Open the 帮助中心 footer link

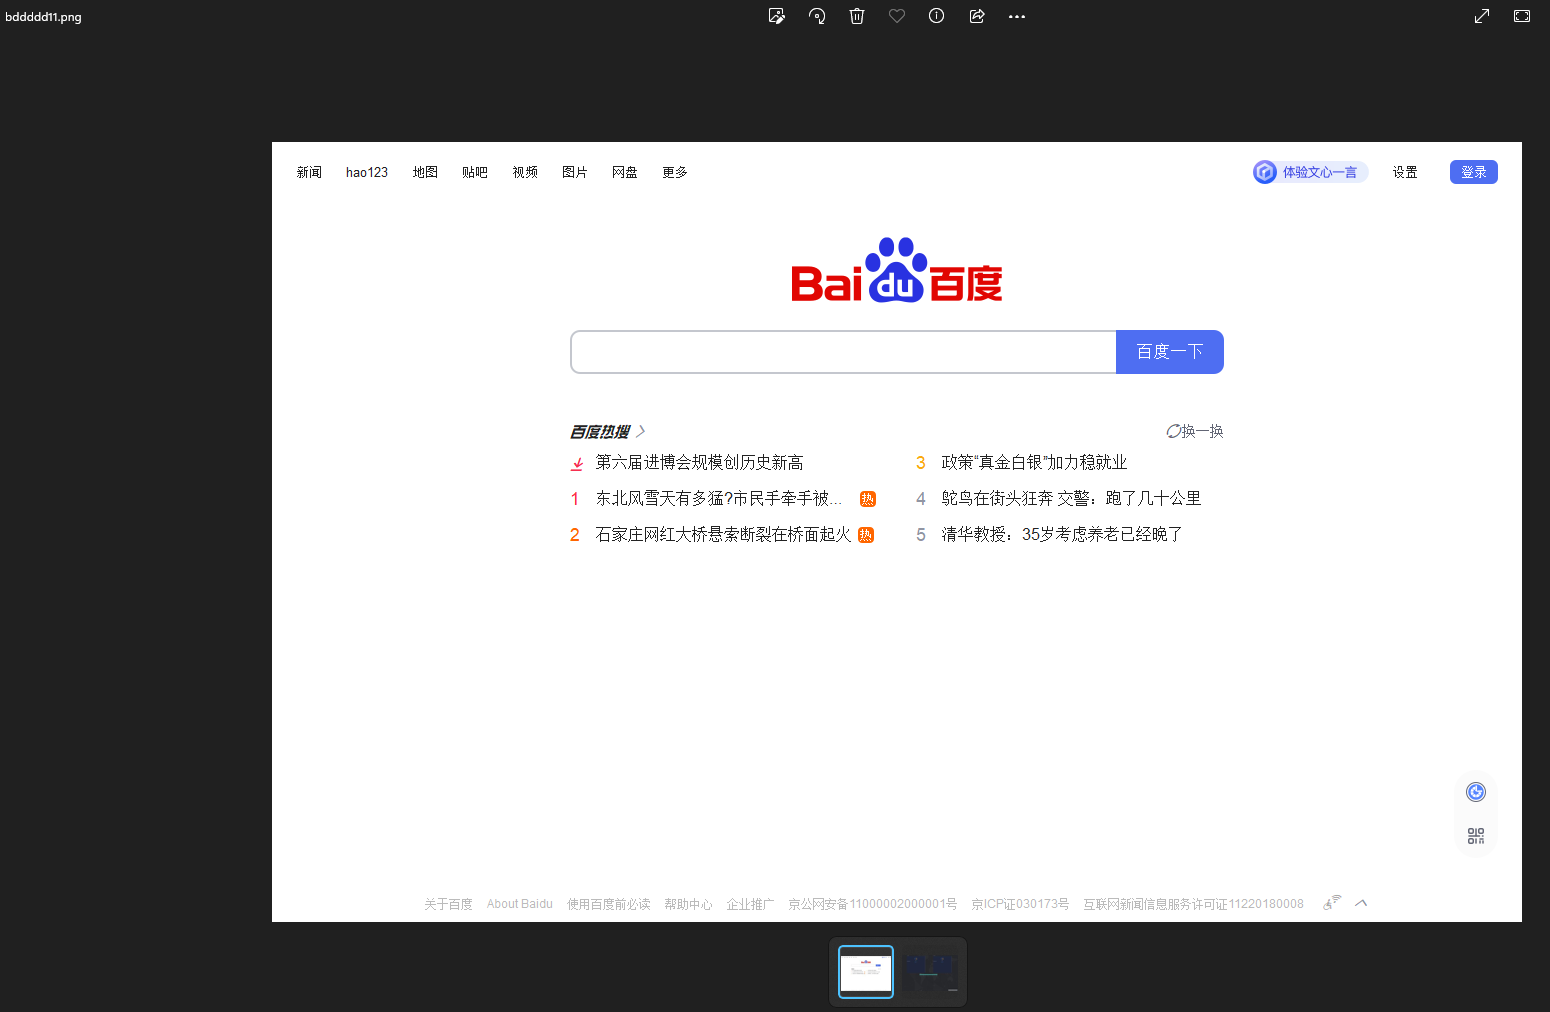click(x=688, y=904)
